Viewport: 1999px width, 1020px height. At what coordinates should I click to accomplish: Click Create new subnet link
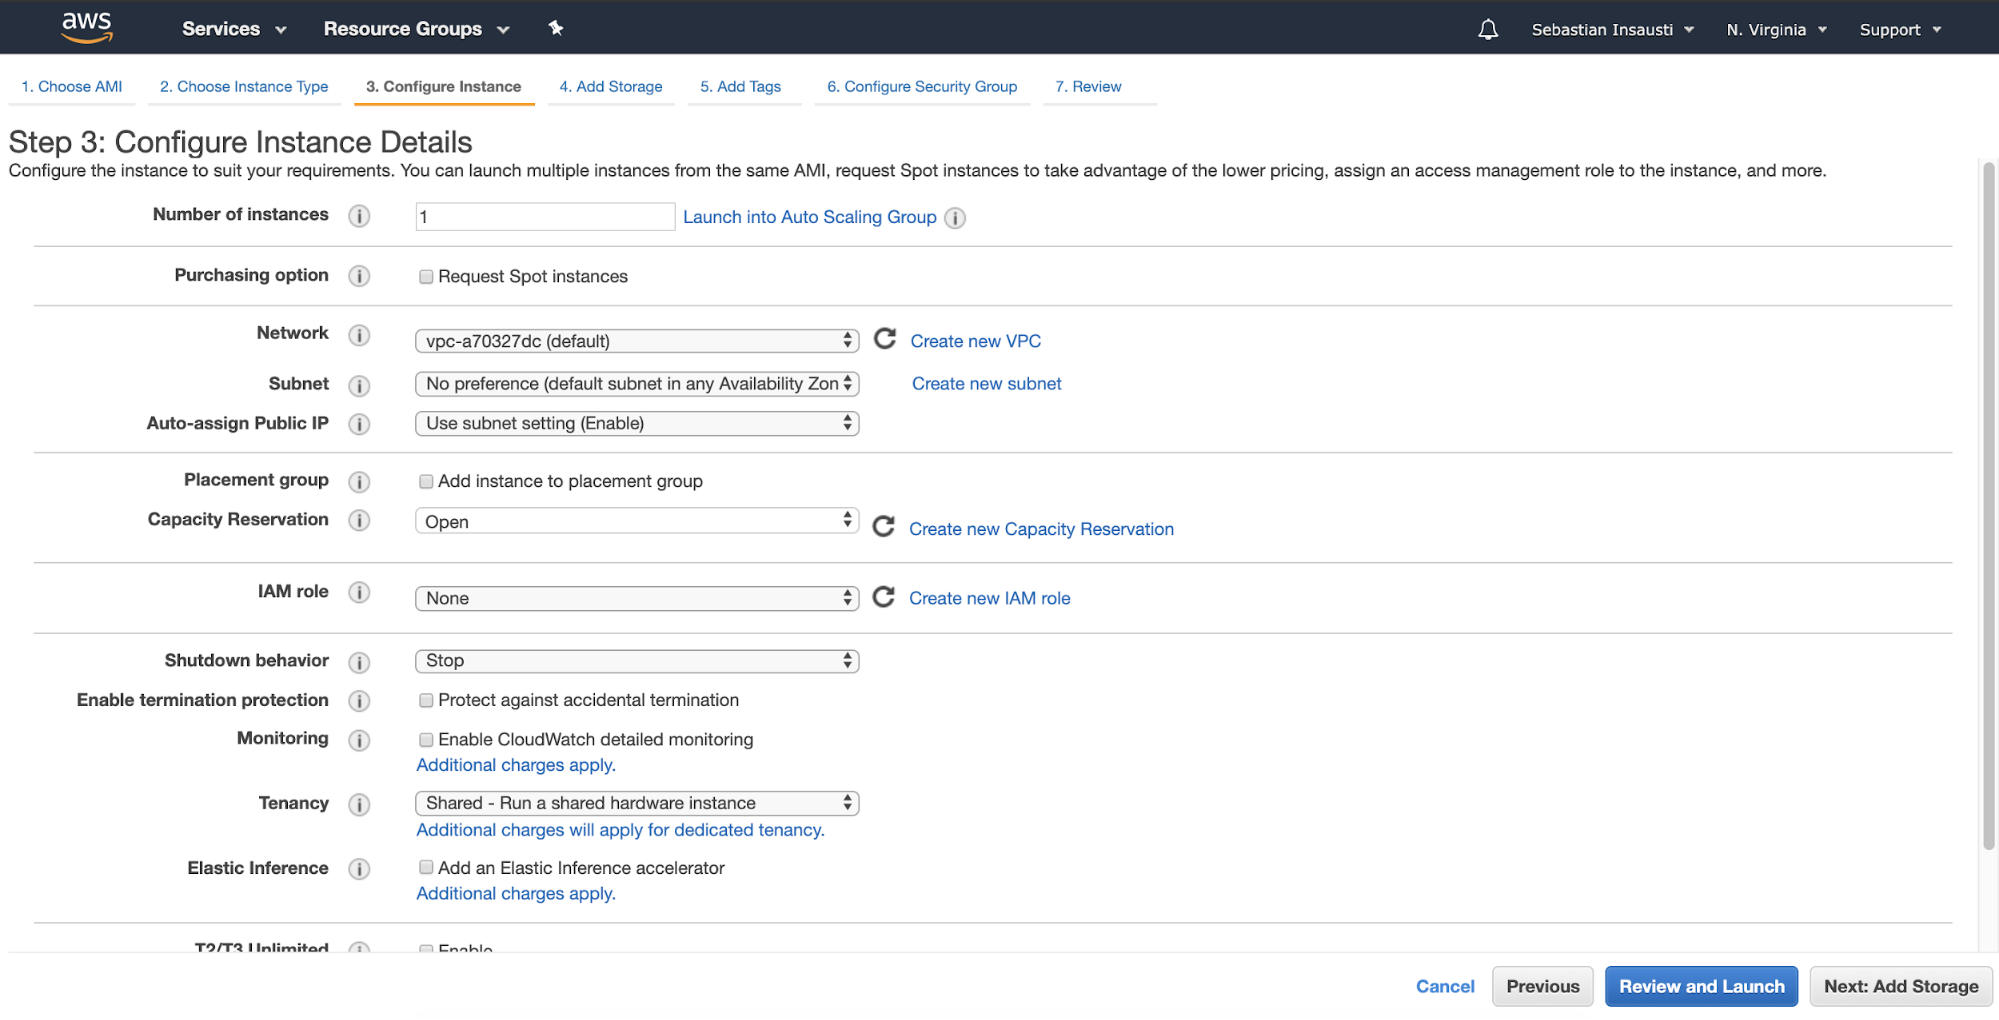[987, 384]
